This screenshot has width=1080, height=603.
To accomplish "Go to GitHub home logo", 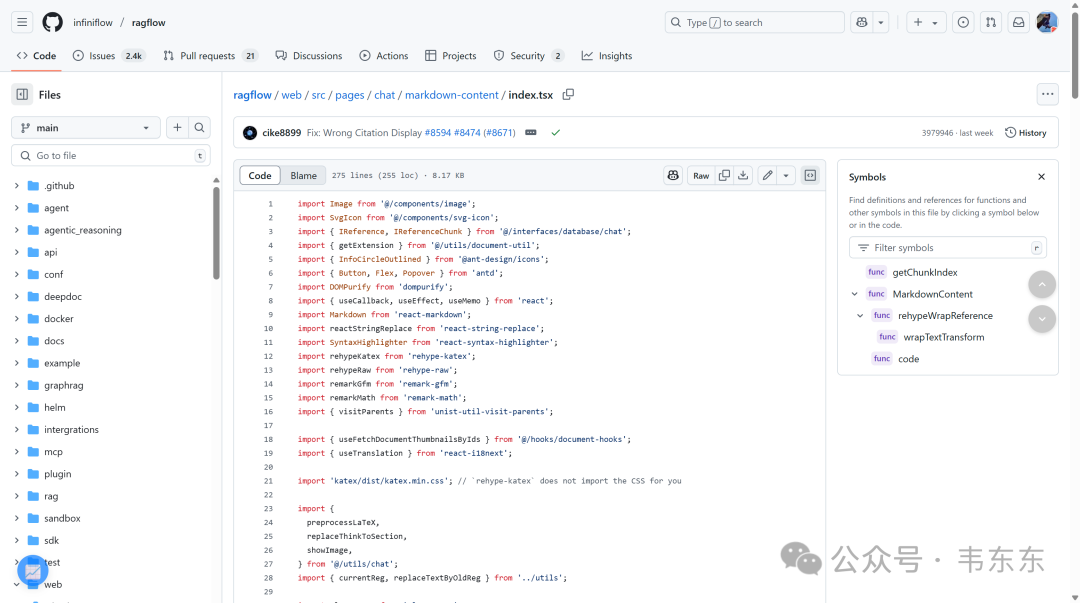I will click(52, 23).
